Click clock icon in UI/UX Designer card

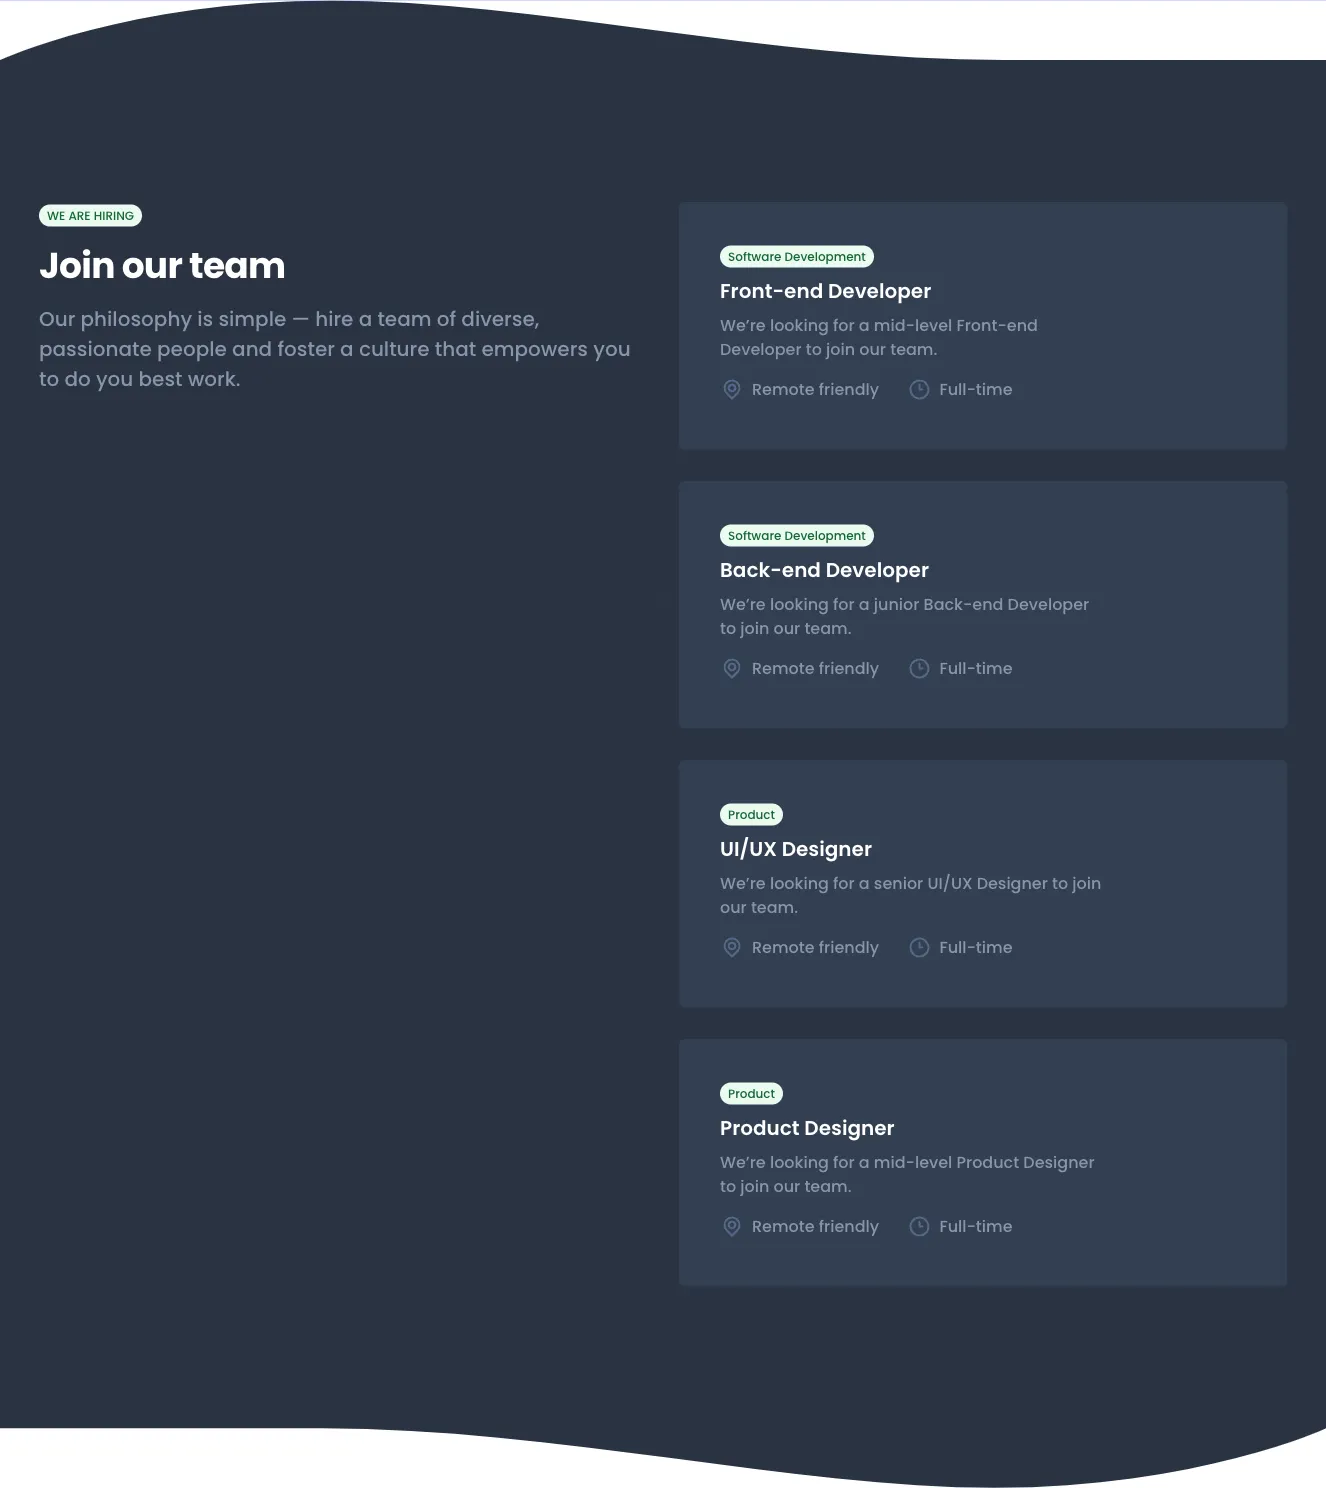pos(919,948)
